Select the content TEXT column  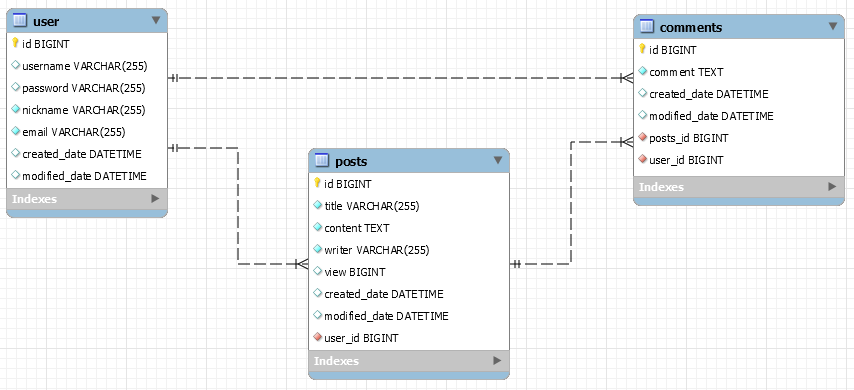coord(357,228)
